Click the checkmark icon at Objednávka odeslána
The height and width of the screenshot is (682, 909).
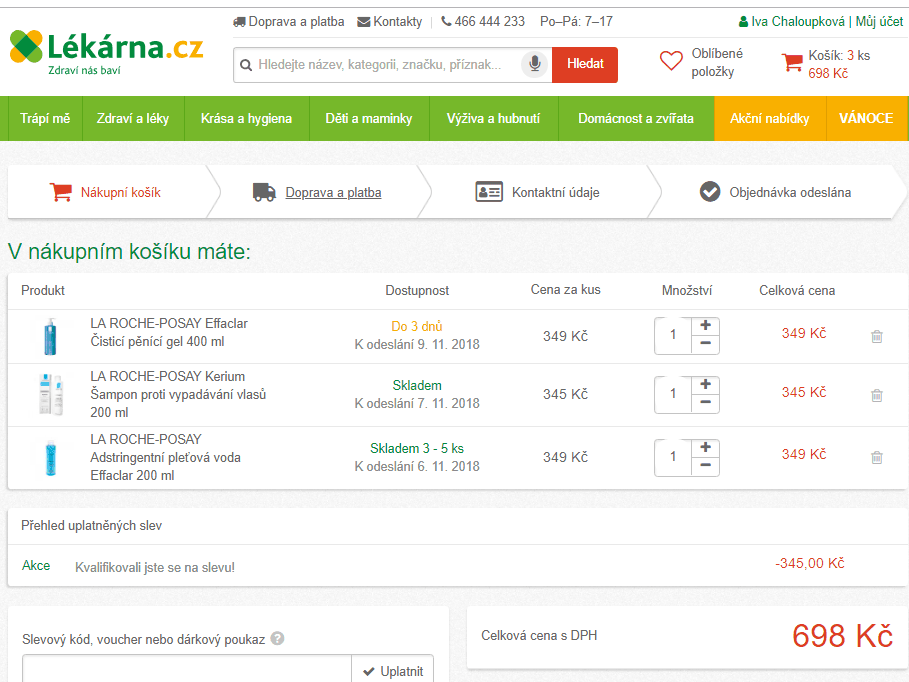pos(711,192)
